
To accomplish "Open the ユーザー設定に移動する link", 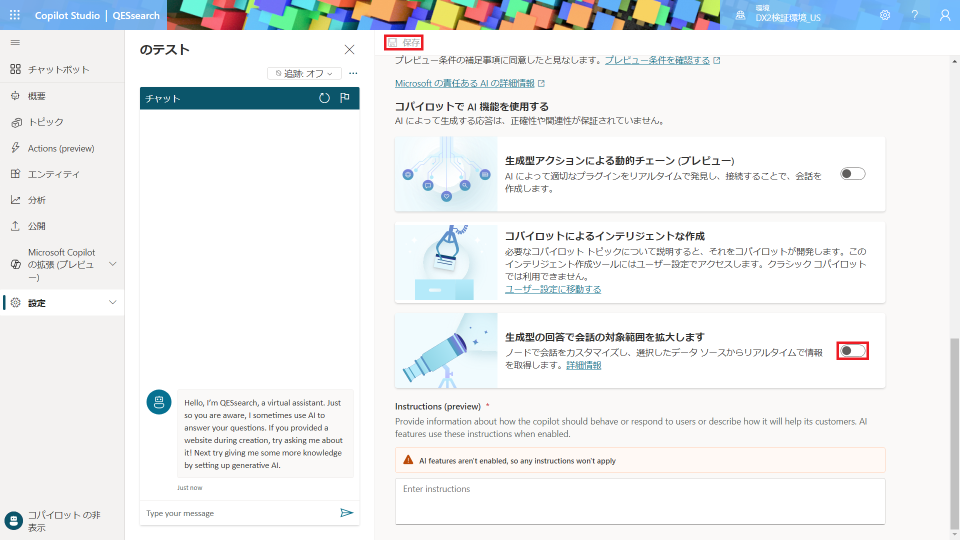I will (553, 289).
